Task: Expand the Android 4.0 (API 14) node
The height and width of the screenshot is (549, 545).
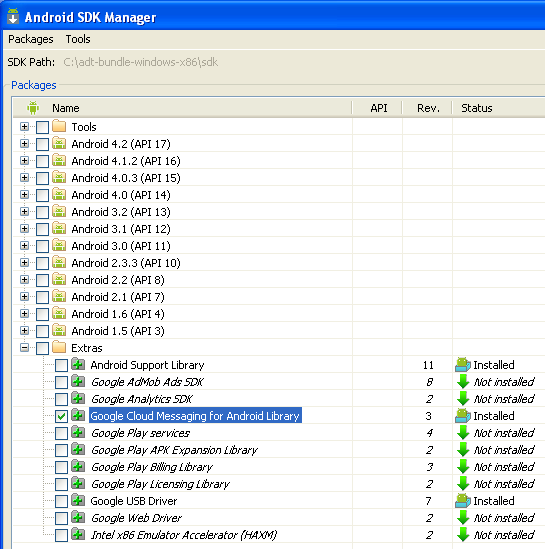Action: click(25, 194)
